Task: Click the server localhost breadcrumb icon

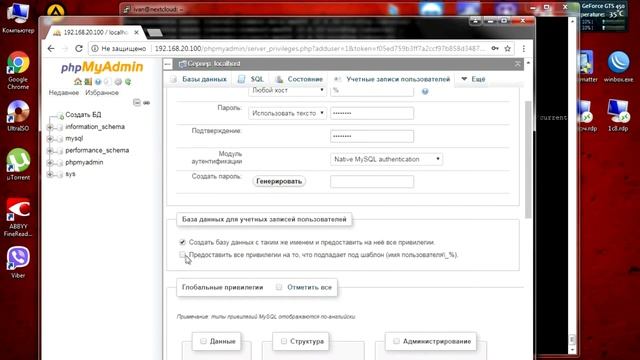Action: pyautogui.click(x=182, y=64)
